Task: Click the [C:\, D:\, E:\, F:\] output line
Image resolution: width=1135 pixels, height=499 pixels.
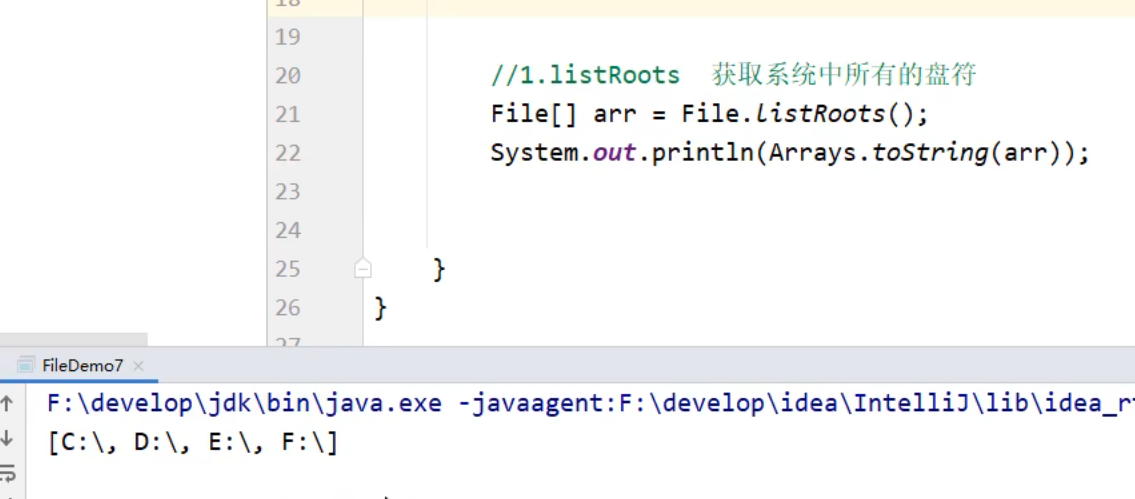Action: point(193,442)
